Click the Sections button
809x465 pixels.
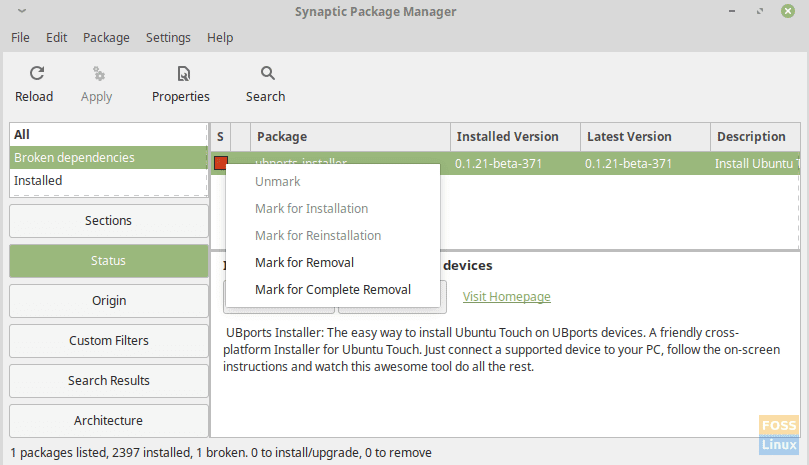coord(108,221)
